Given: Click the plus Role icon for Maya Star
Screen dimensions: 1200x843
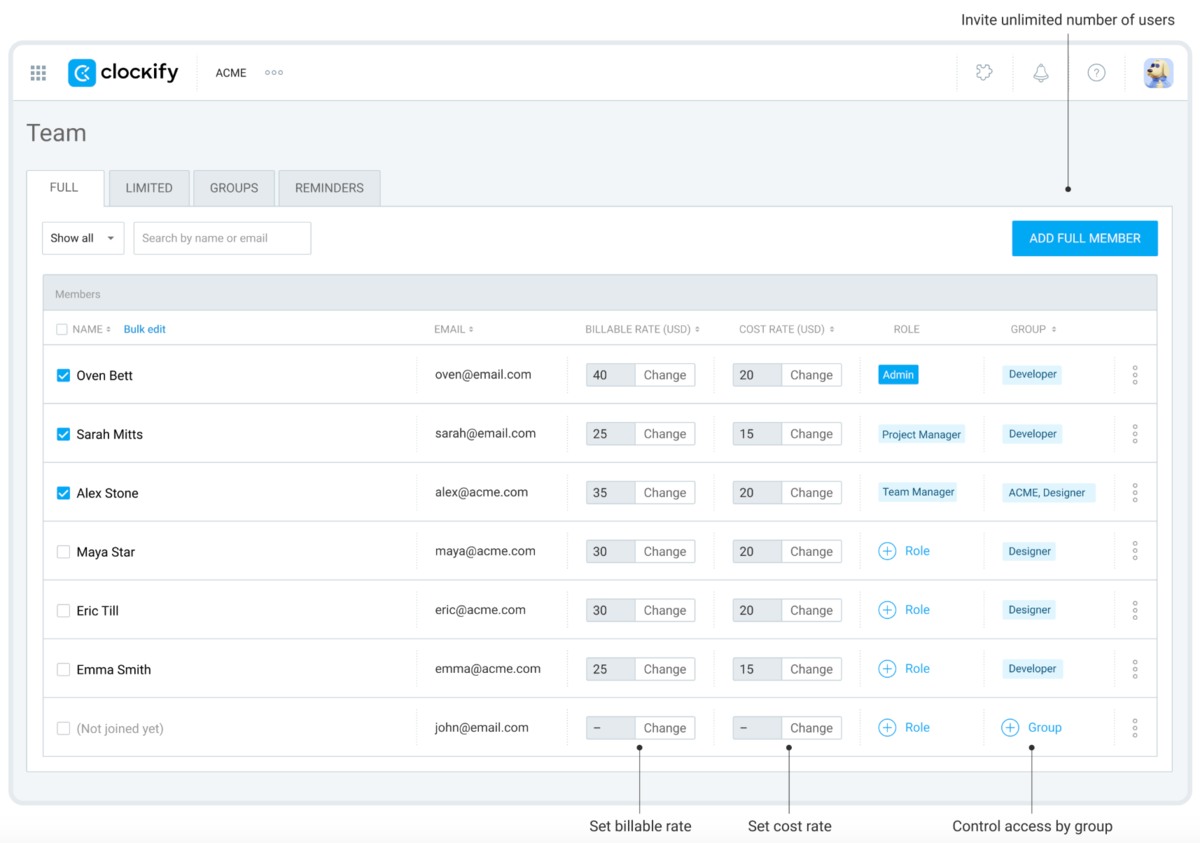Looking at the screenshot, I should [887, 551].
